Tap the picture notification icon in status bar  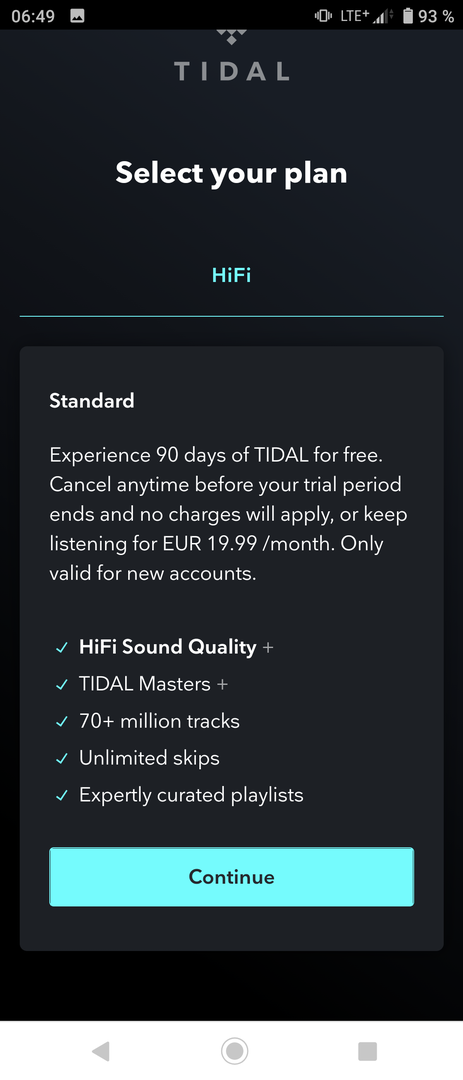78,16
